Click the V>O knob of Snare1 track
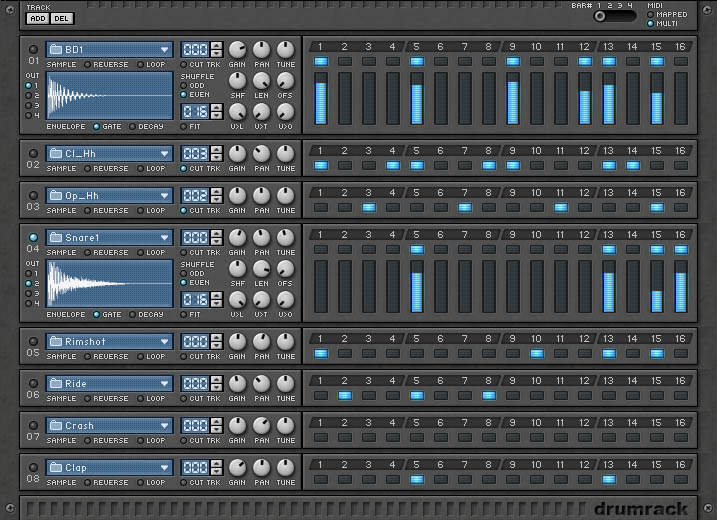 point(285,300)
